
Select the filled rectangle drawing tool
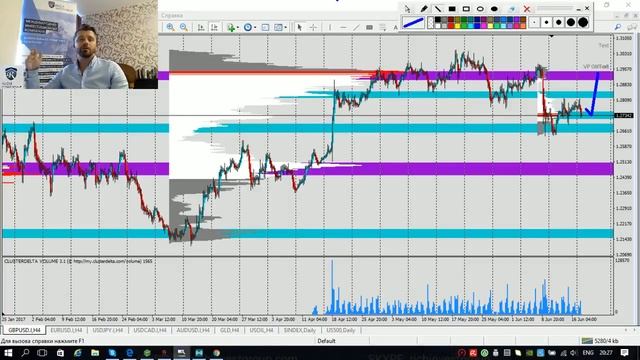pyautogui.click(x=452, y=9)
